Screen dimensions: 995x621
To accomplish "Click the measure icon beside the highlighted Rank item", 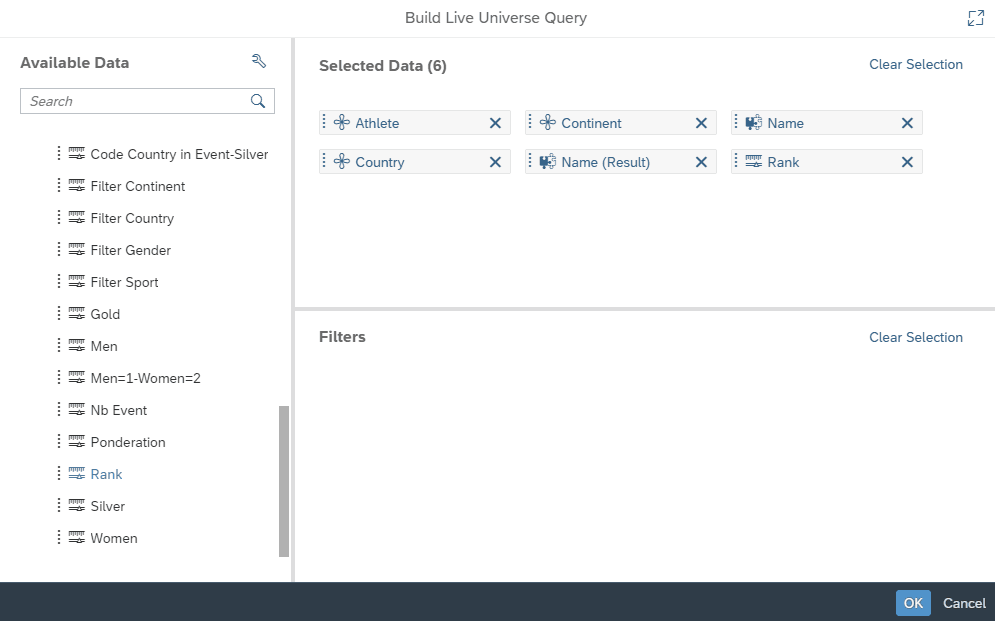I will 75,474.
